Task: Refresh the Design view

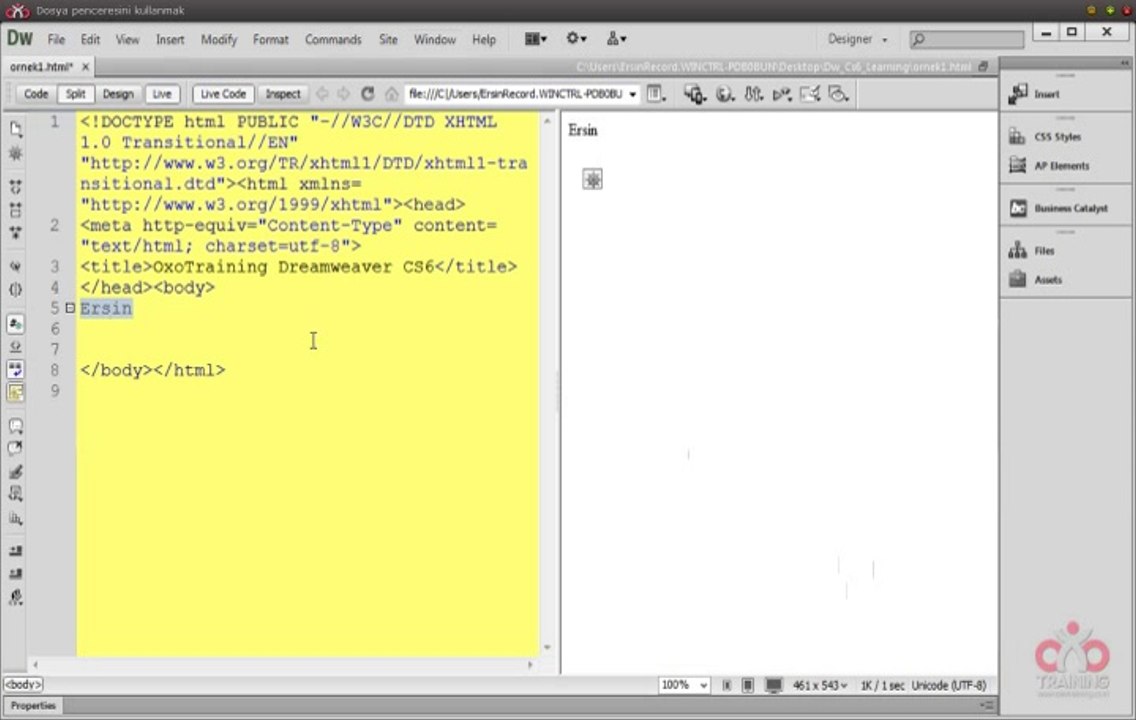Action: tap(368, 94)
